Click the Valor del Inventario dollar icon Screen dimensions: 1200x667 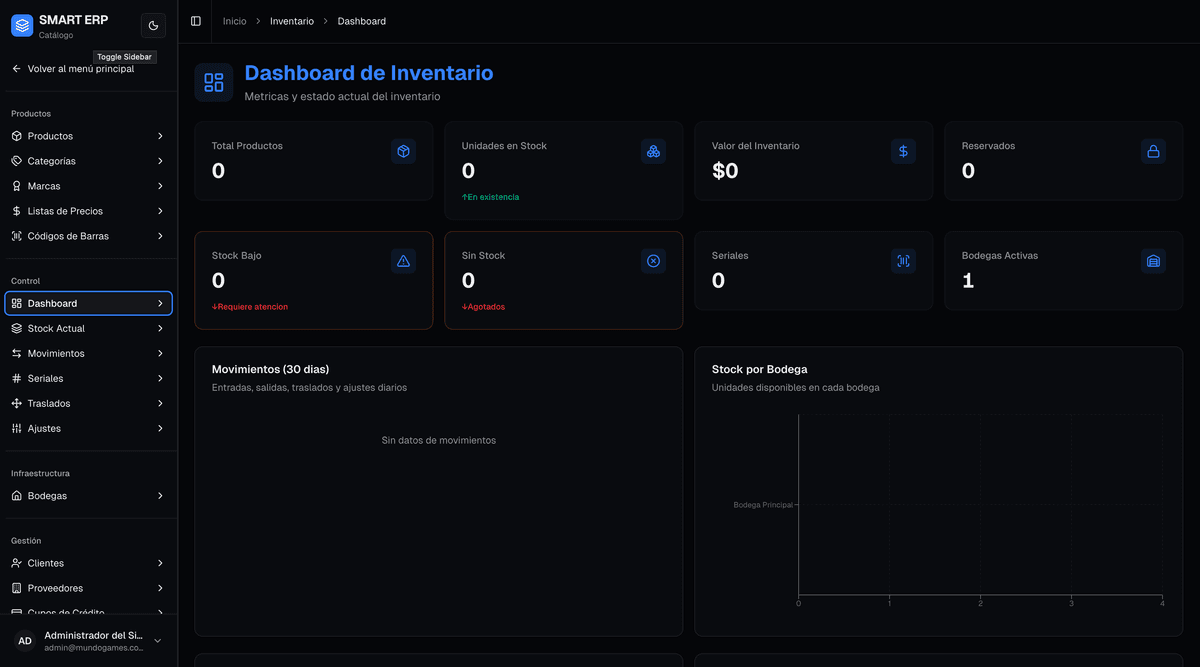click(x=903, y=151)
